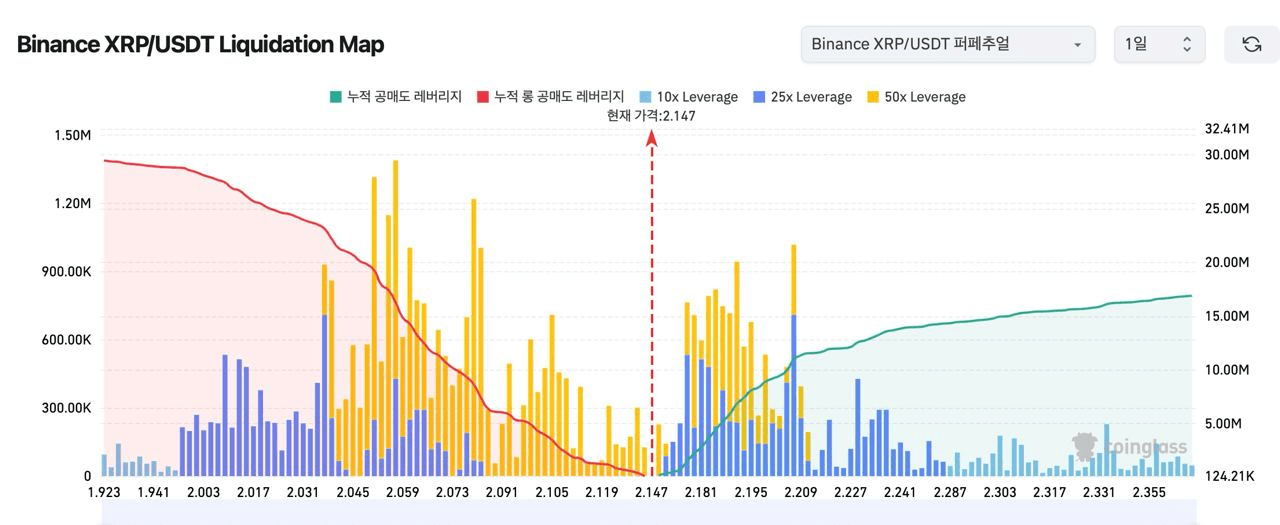Click the 2.059 price axis label
The height and width of the screenshot is (525, 1280).
point(403,492)
